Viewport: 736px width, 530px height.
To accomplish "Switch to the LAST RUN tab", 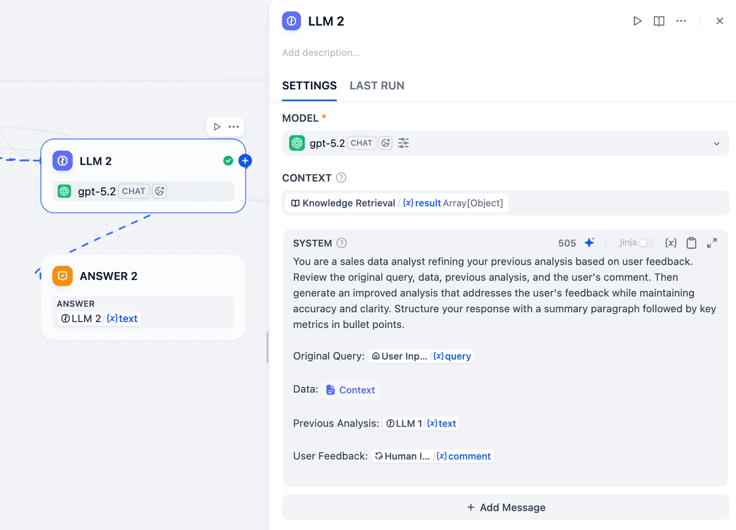I will [377, 85].
